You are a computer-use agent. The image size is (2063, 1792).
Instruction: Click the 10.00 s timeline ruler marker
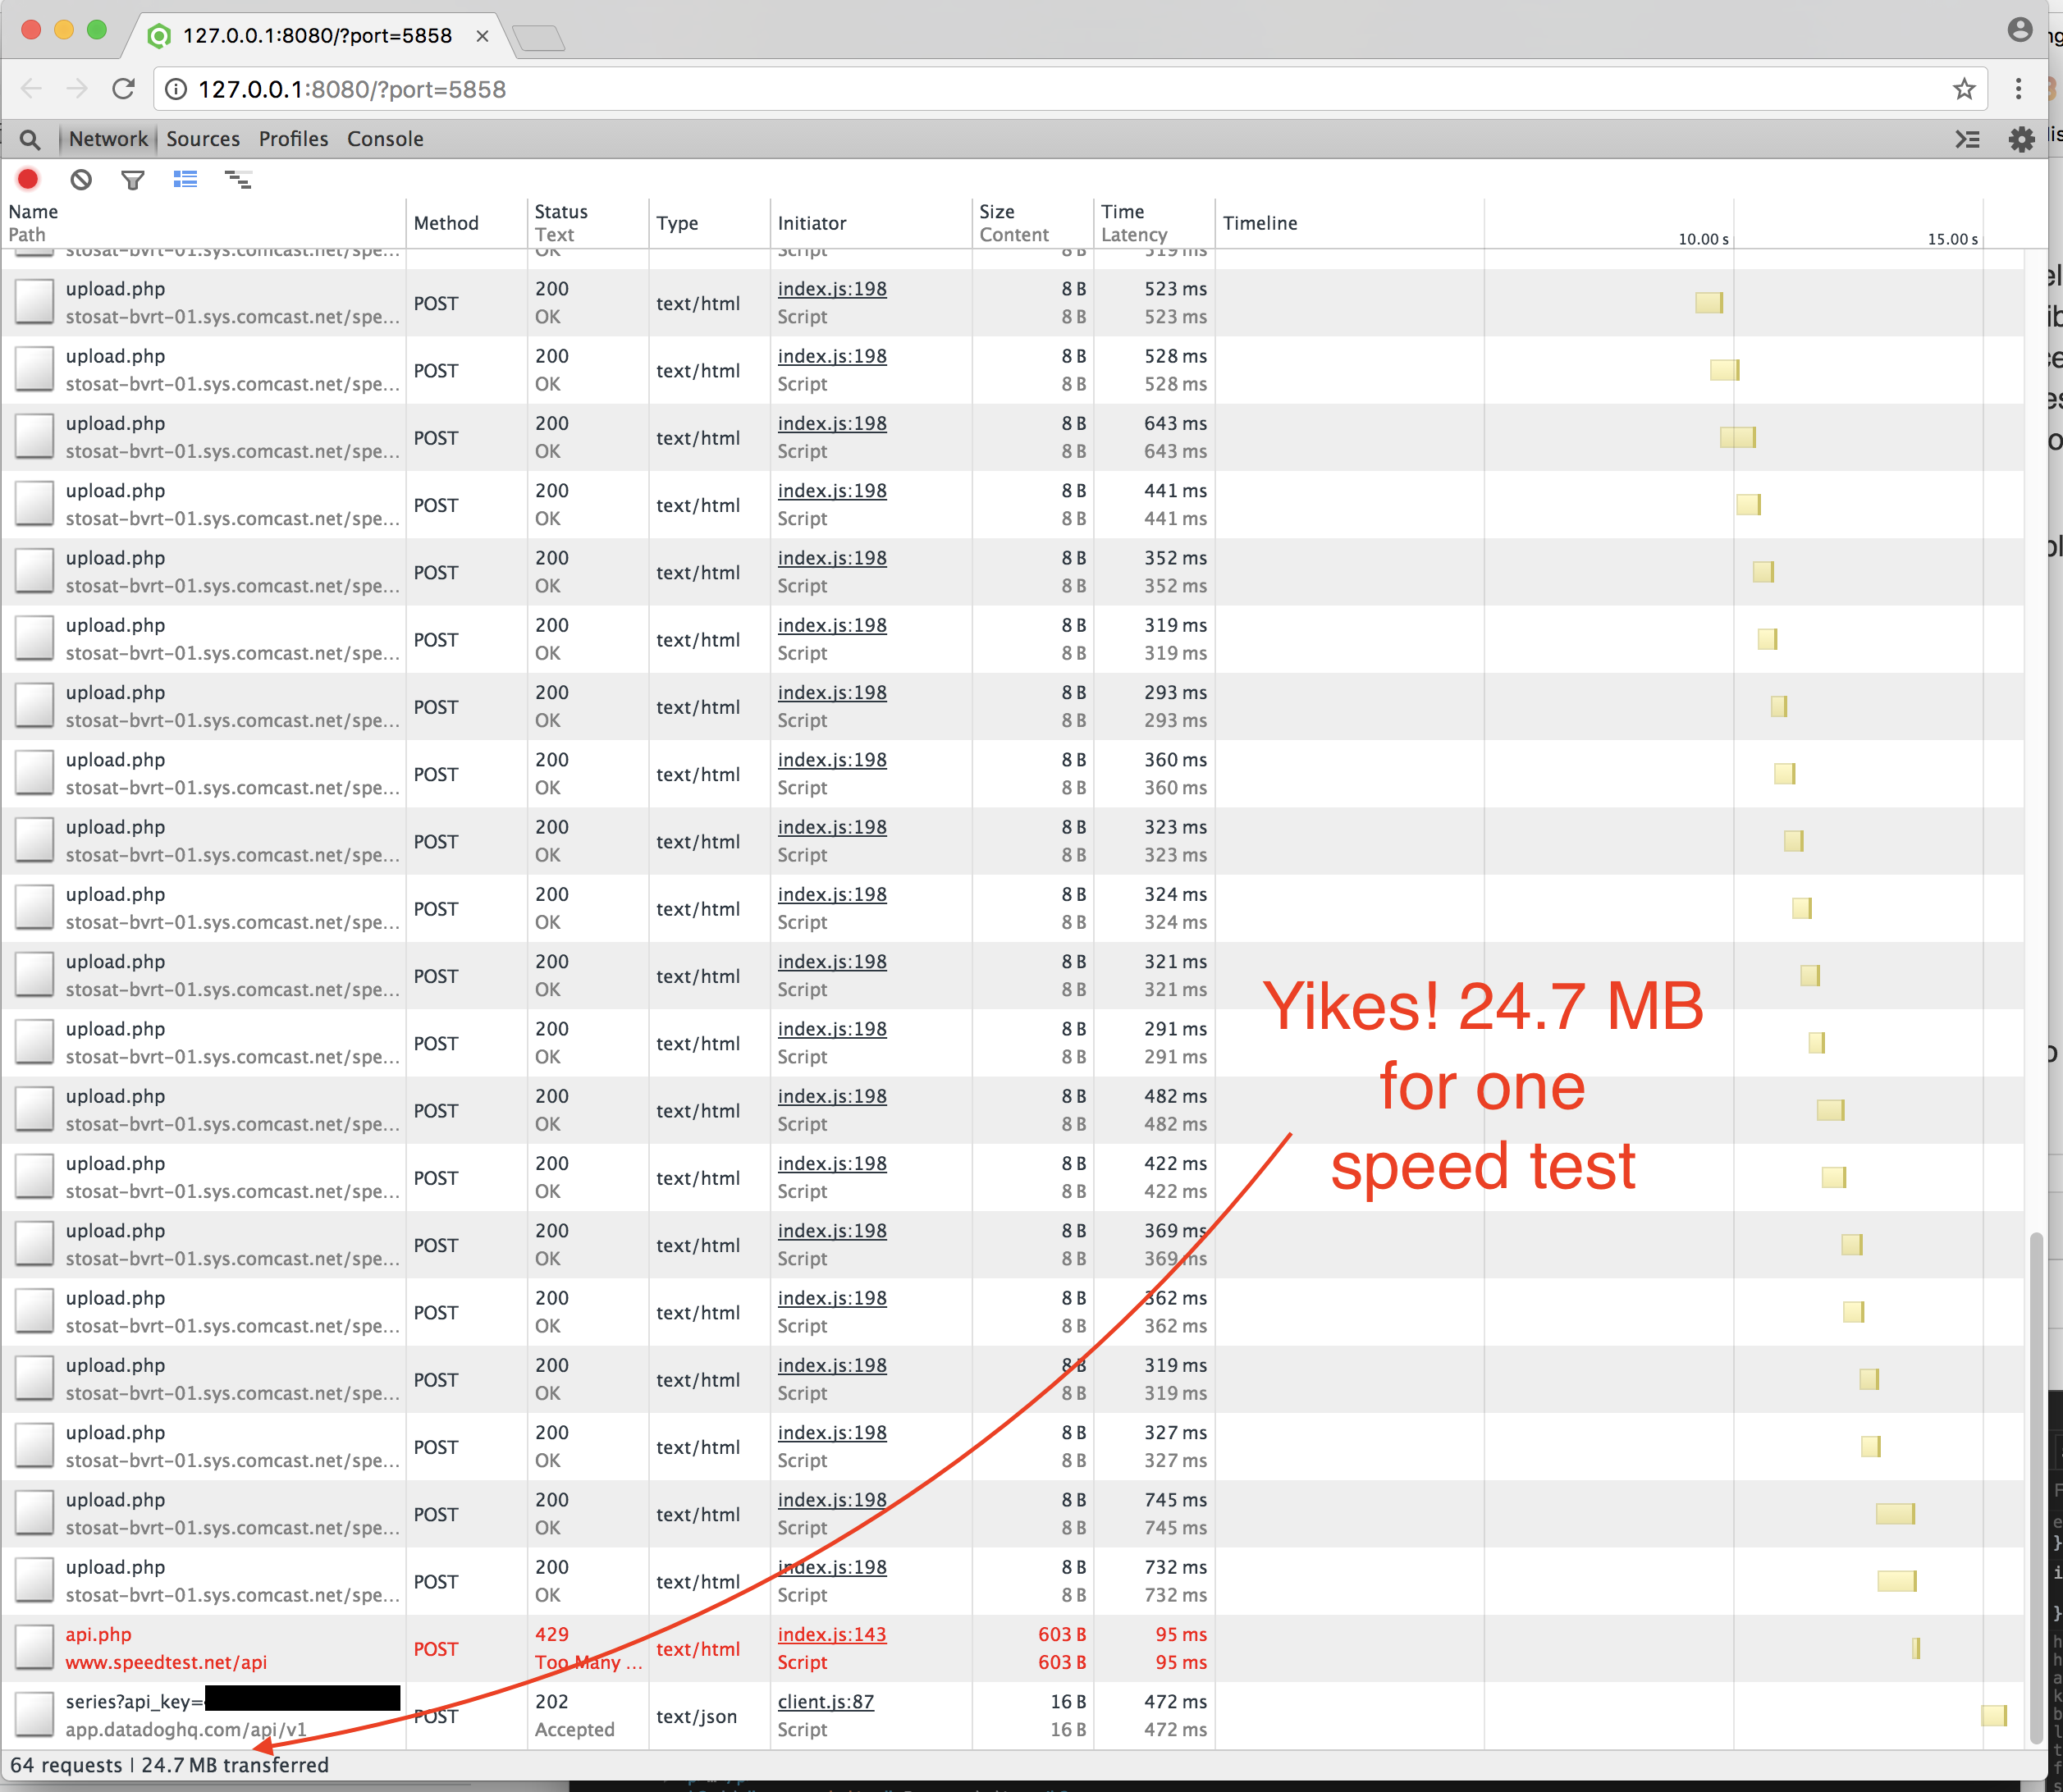click(x=1703, y=239)
